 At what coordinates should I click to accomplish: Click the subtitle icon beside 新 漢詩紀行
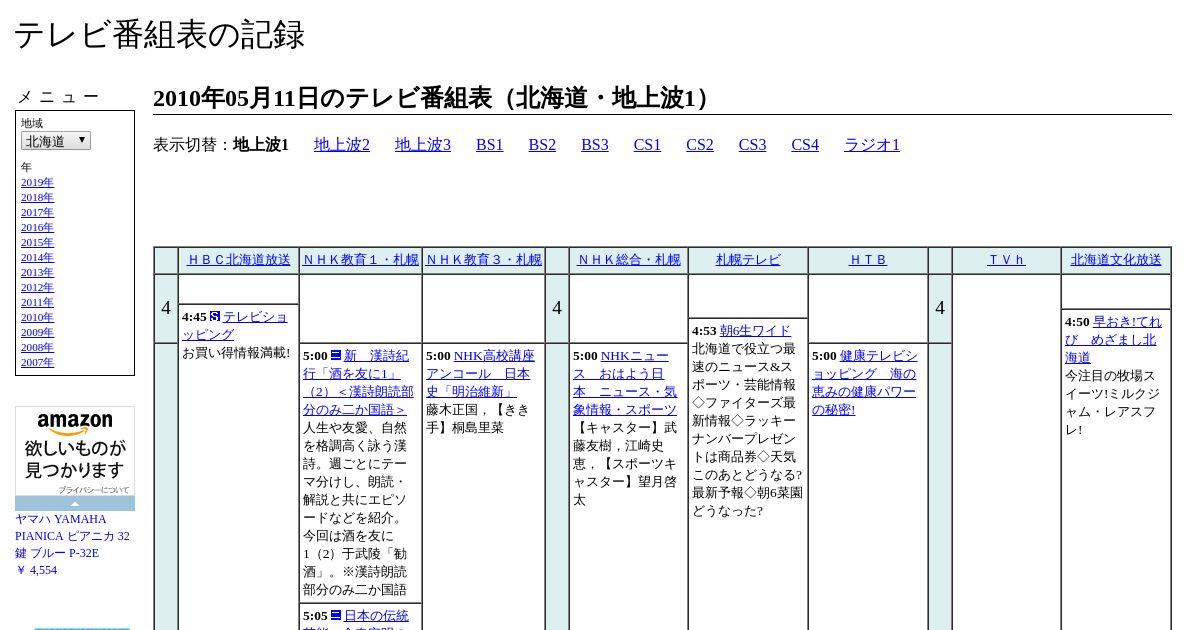pos(336,355)
